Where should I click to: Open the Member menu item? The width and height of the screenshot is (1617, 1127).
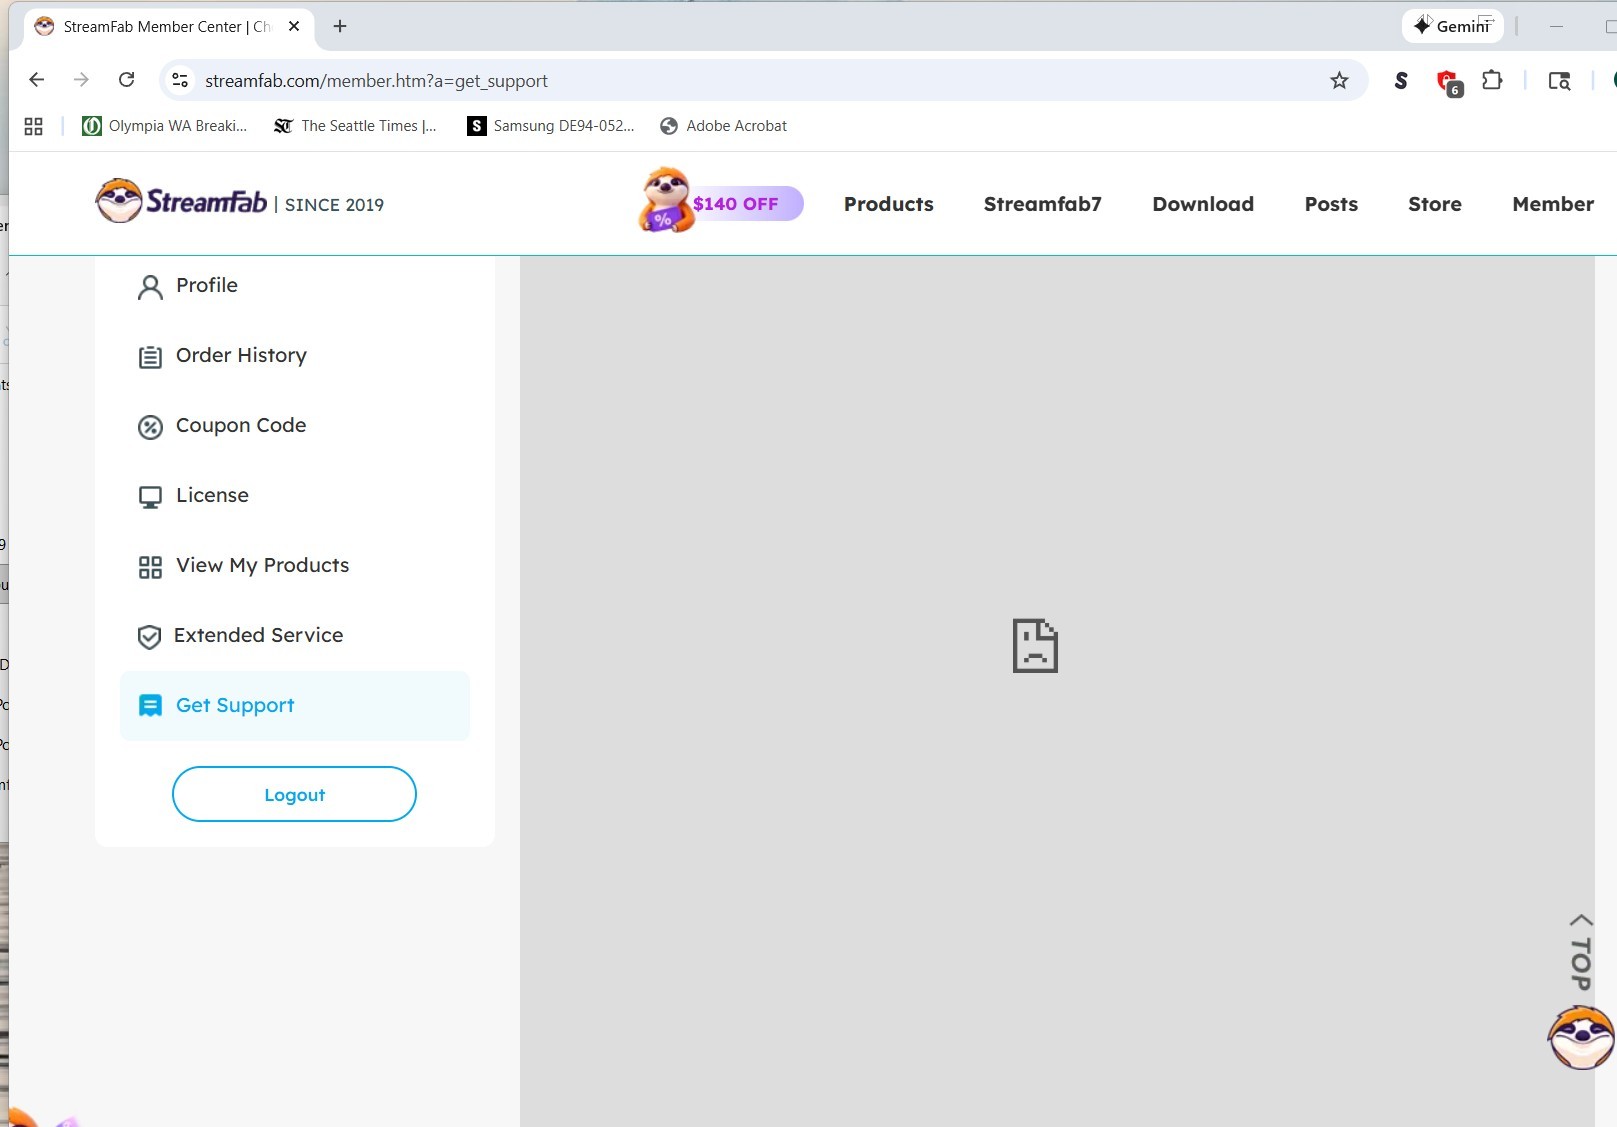tap(1553, 204)
